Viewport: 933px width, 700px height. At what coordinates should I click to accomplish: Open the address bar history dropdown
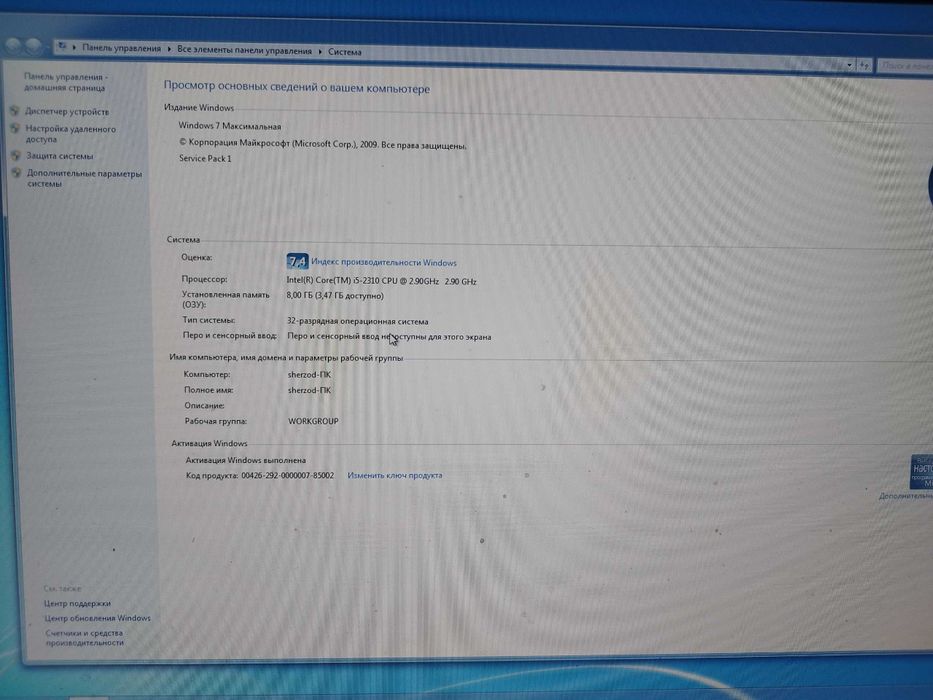point(850,64)
